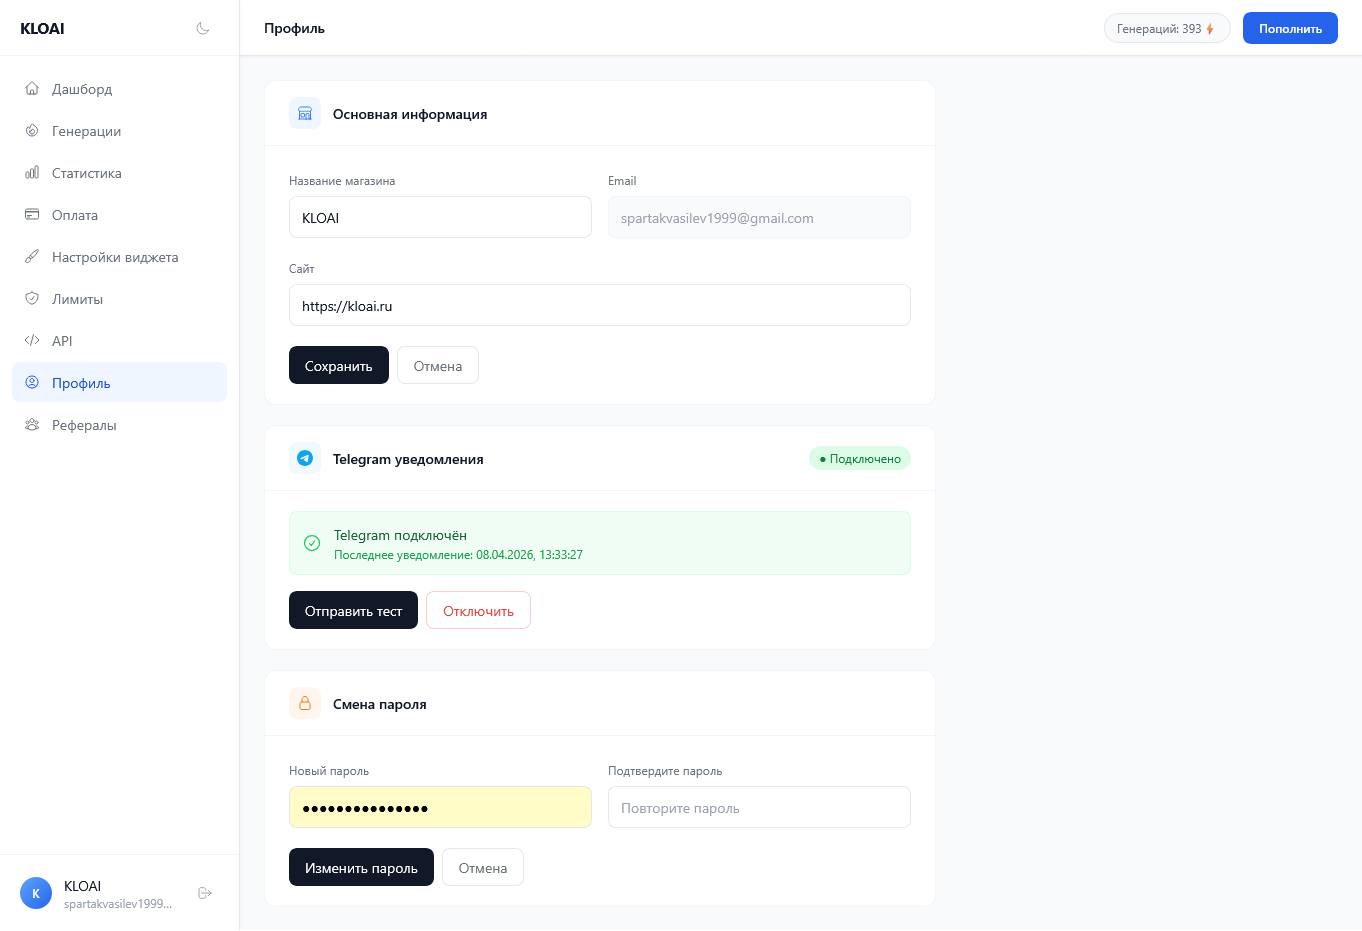Click the K avatar in the sidebar footer

coord(36,893)
